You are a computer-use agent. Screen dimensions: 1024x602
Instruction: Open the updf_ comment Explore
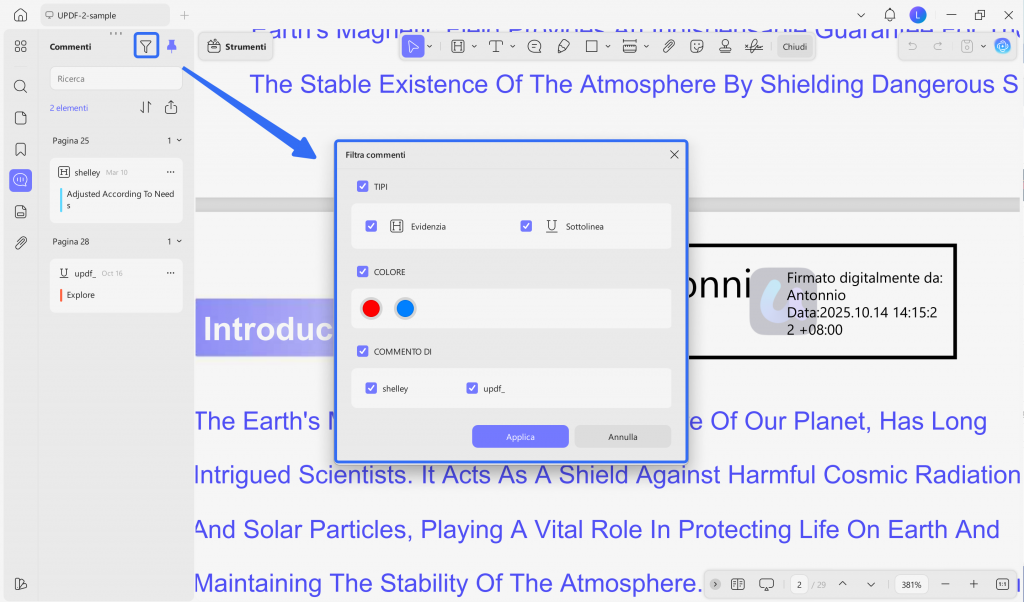click(116, 285)
